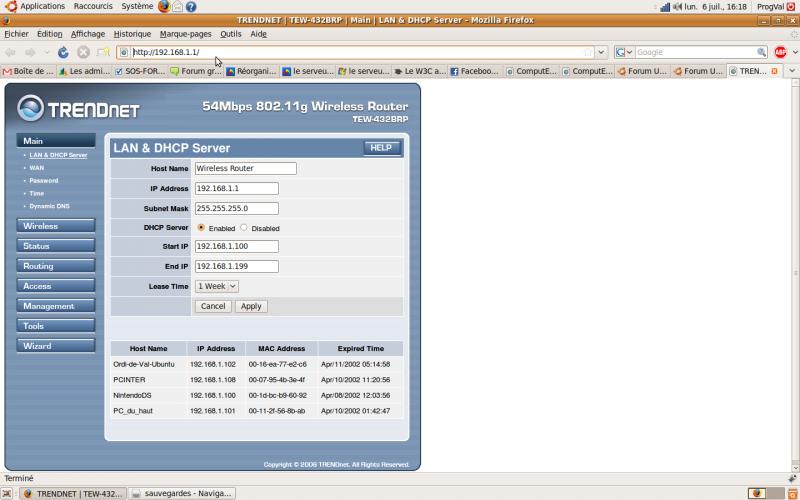Viewport: 800px width, 500px height.
Task: Go back with the browser back arrow
Action: pyautogui.click(x=10, y=52)
